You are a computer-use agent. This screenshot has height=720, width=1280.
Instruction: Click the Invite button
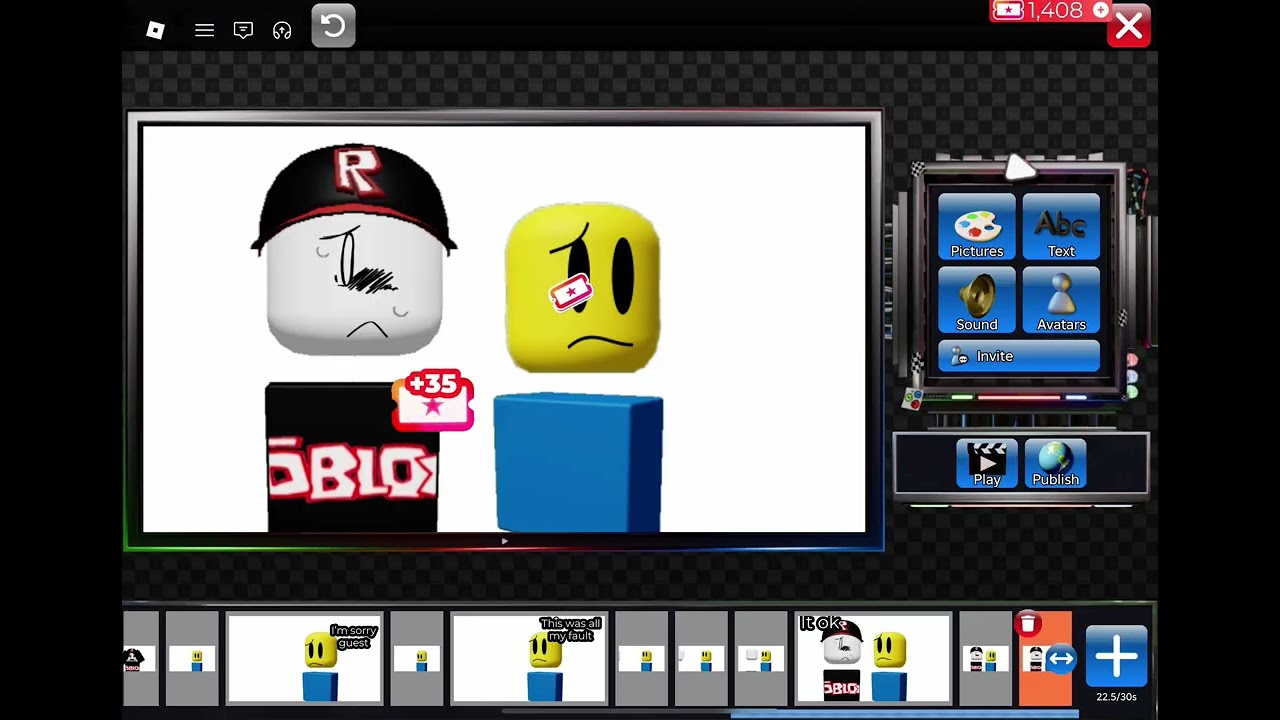[x=1019, y=356]
